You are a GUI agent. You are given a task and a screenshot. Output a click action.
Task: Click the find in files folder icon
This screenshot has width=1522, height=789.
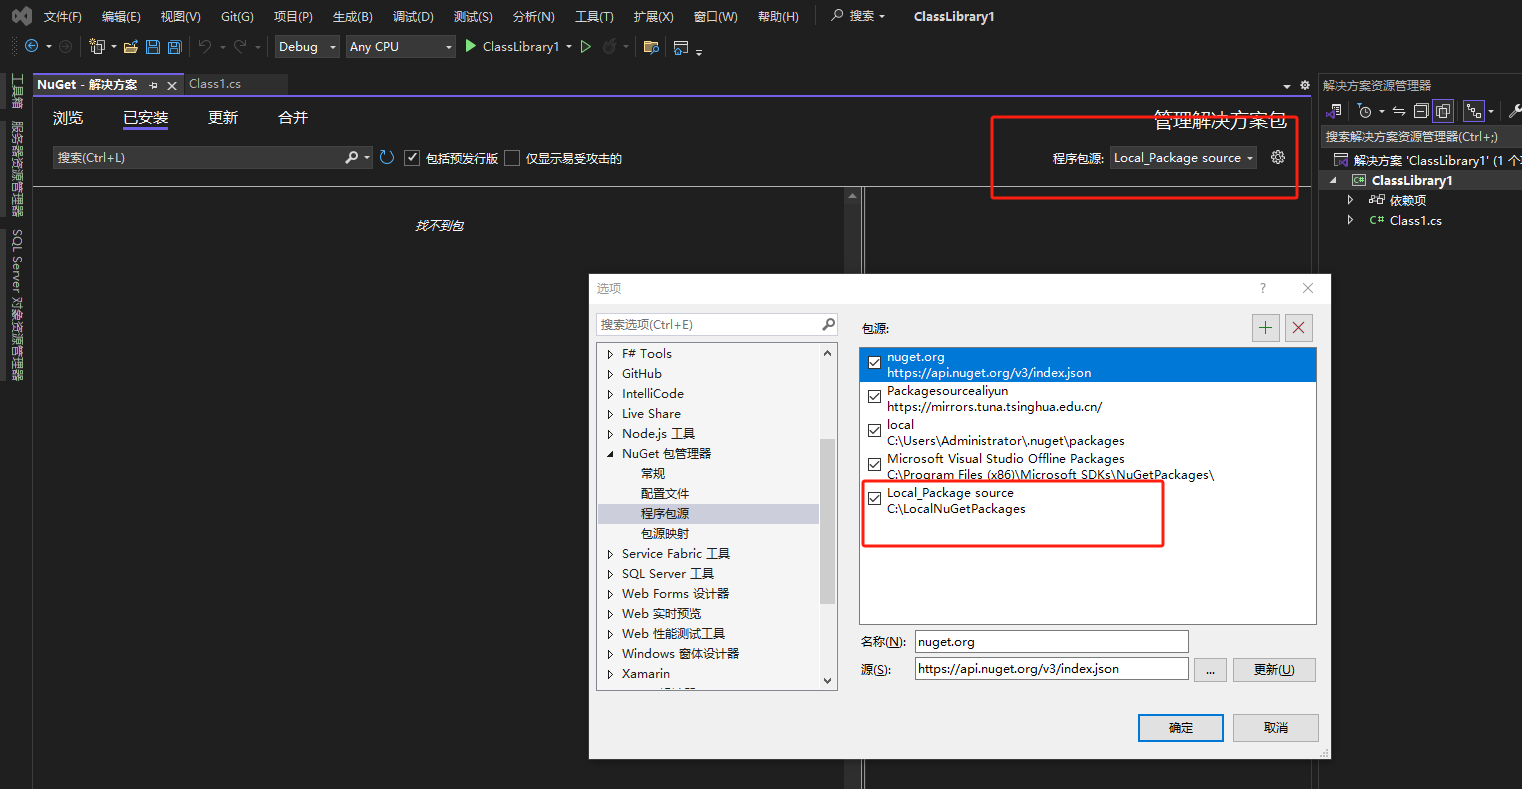coord(651,46)
